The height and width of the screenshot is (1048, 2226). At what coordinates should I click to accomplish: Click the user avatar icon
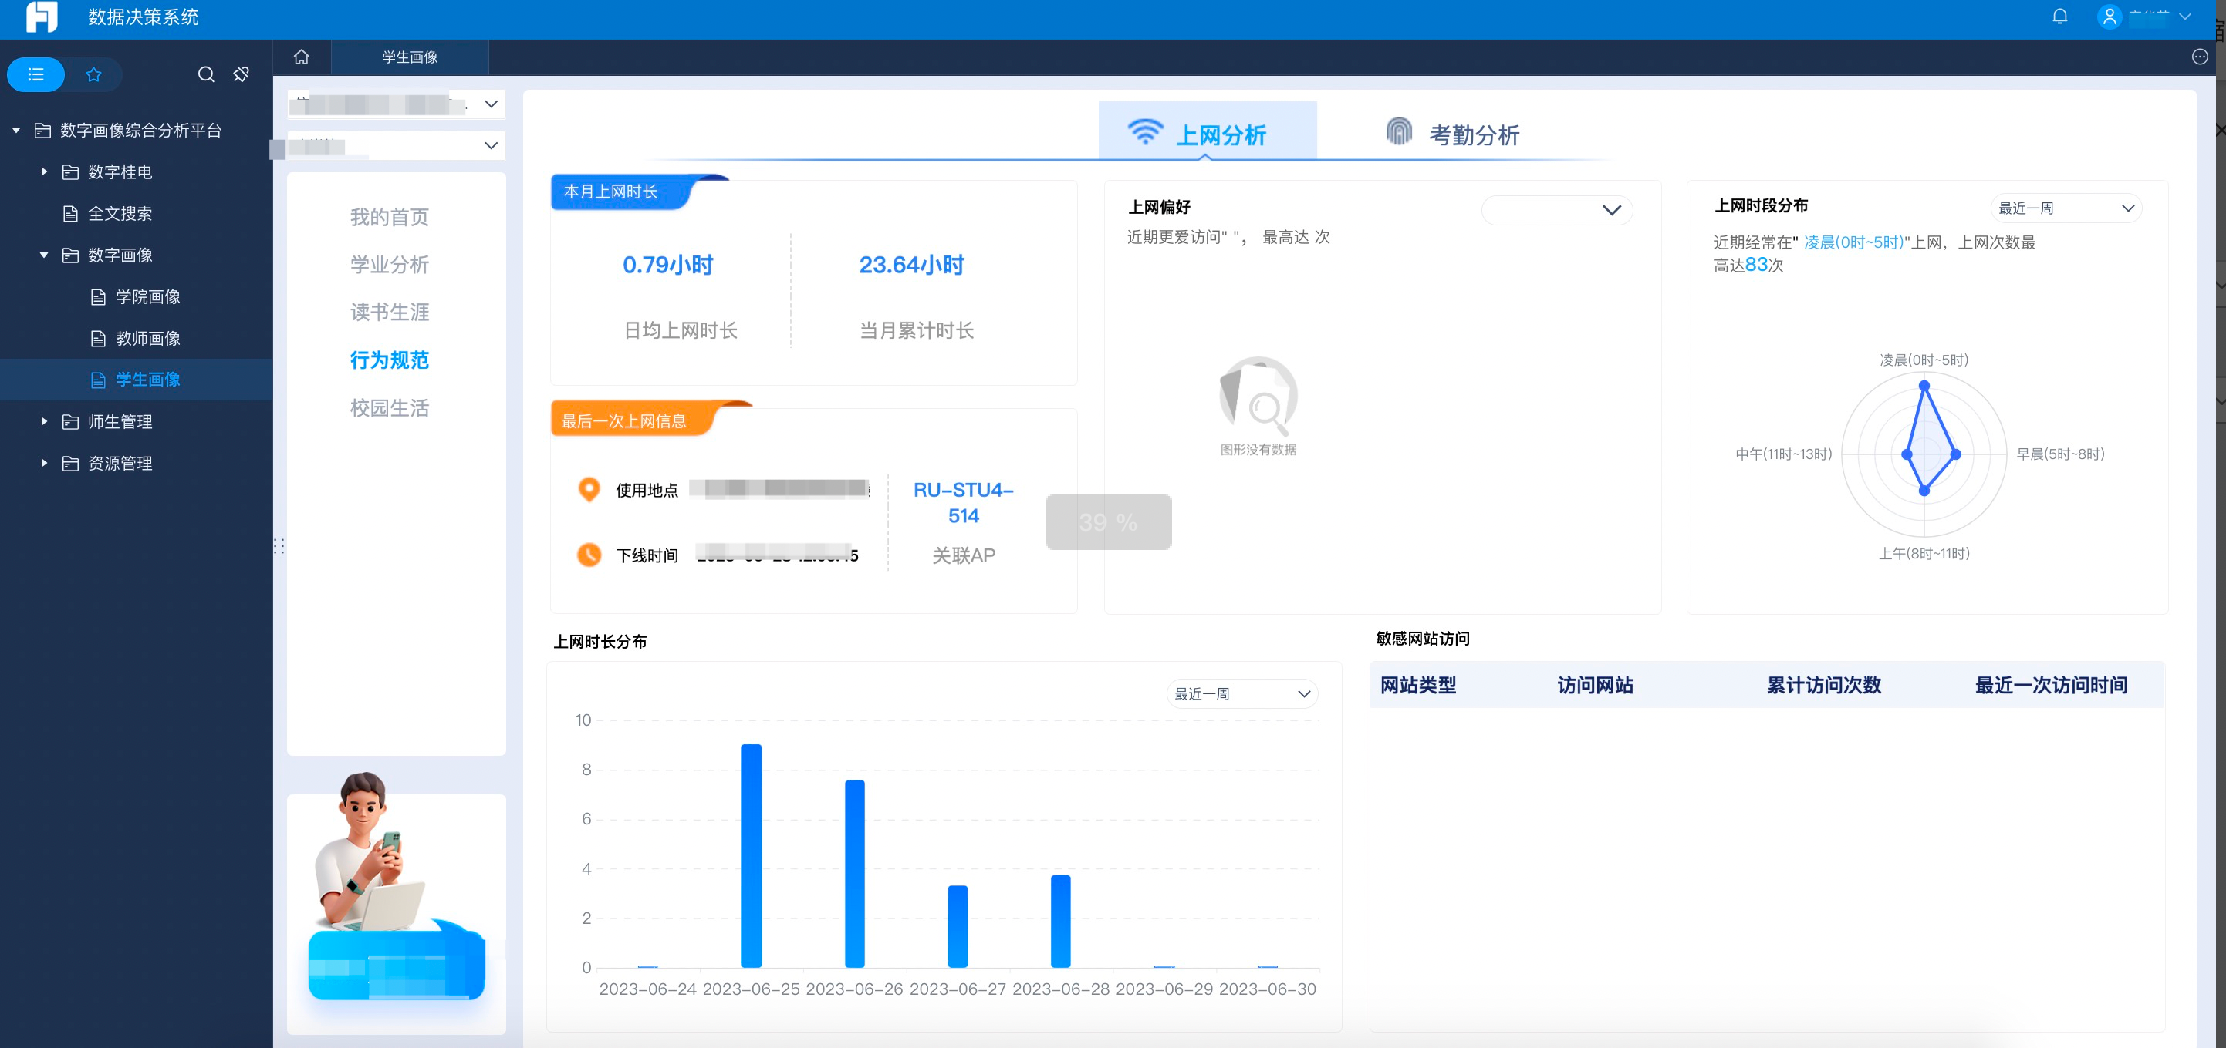tap(2109, 17)
